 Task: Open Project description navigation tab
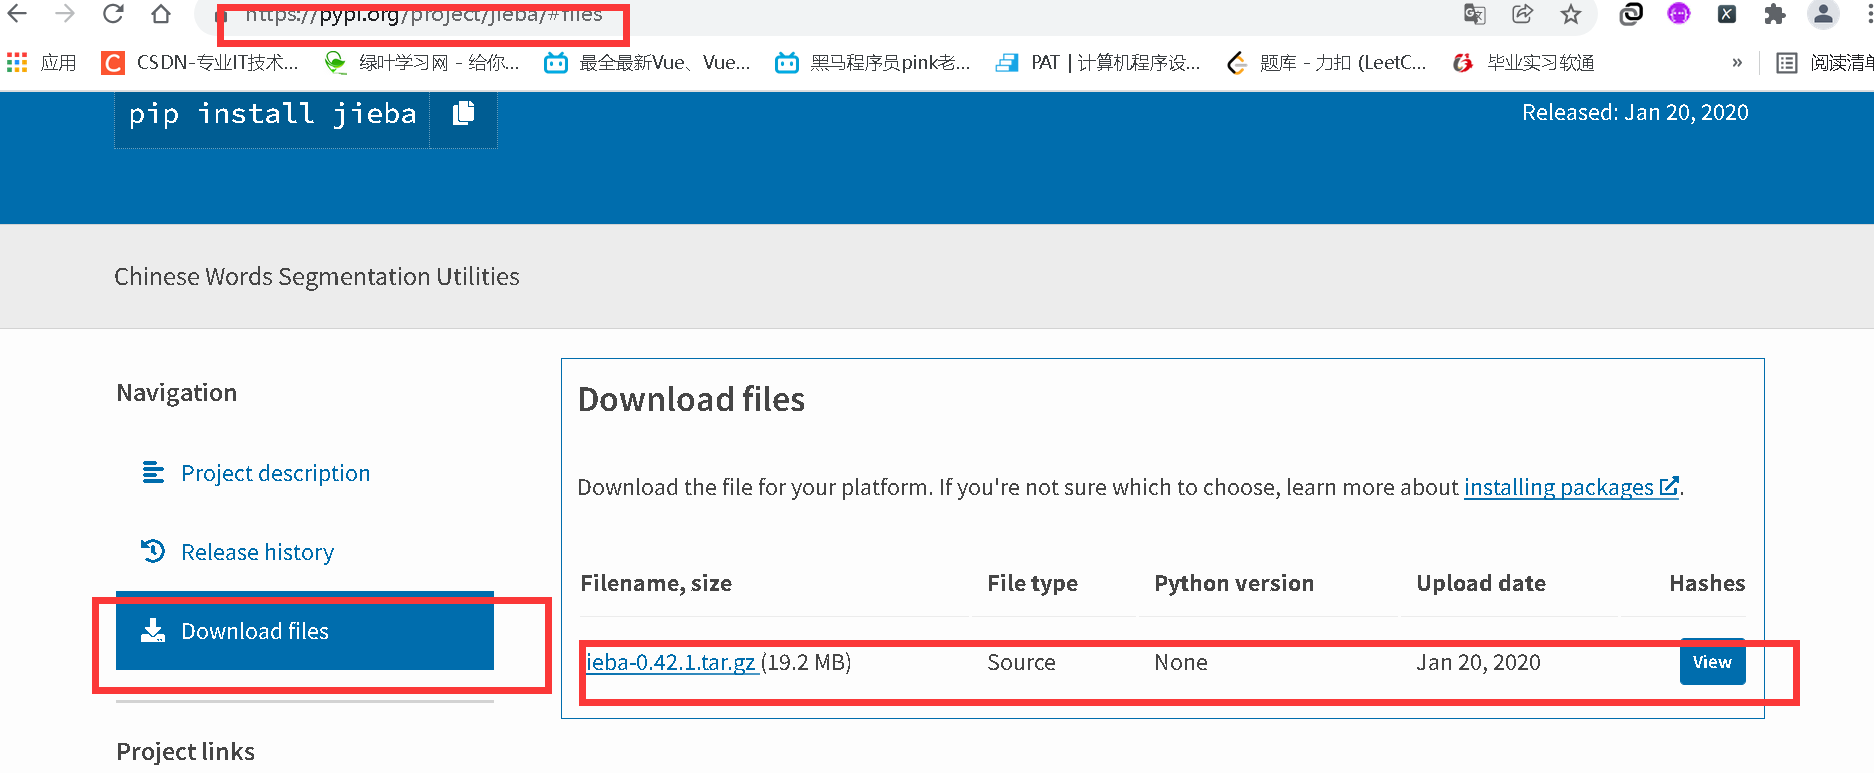tap(275, 473)
